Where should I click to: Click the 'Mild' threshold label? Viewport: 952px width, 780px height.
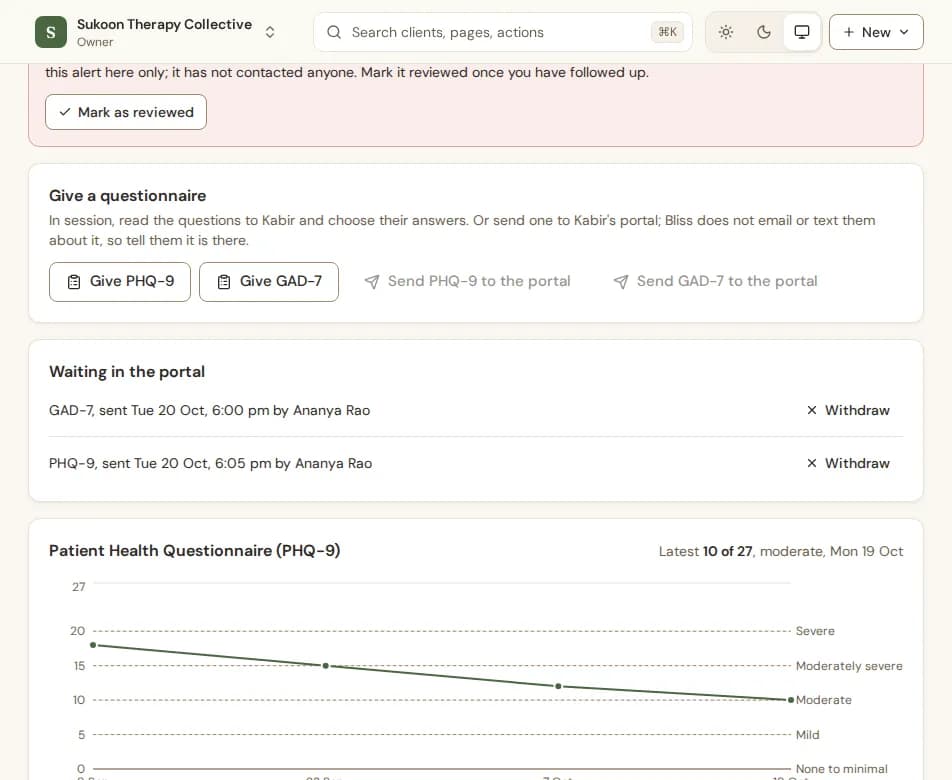[808, 734]
